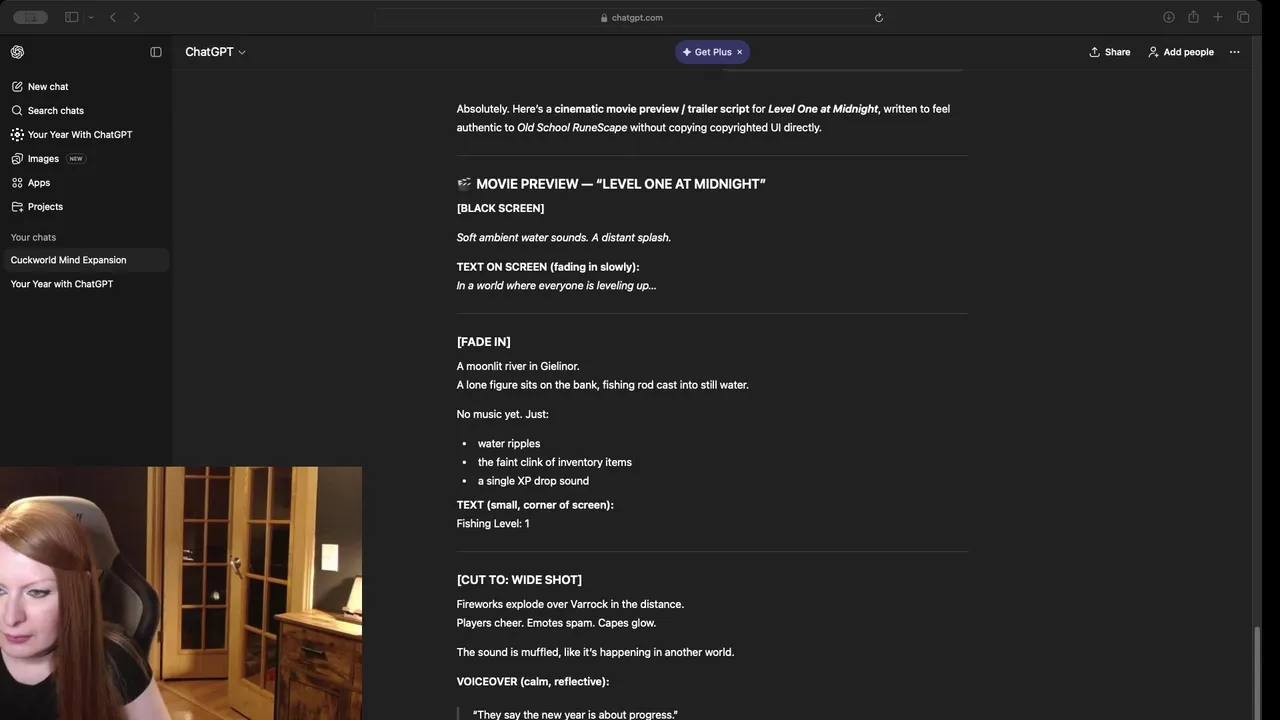Dismiss the Get Plus banner
1280x720 pixels.
(740, 52)
